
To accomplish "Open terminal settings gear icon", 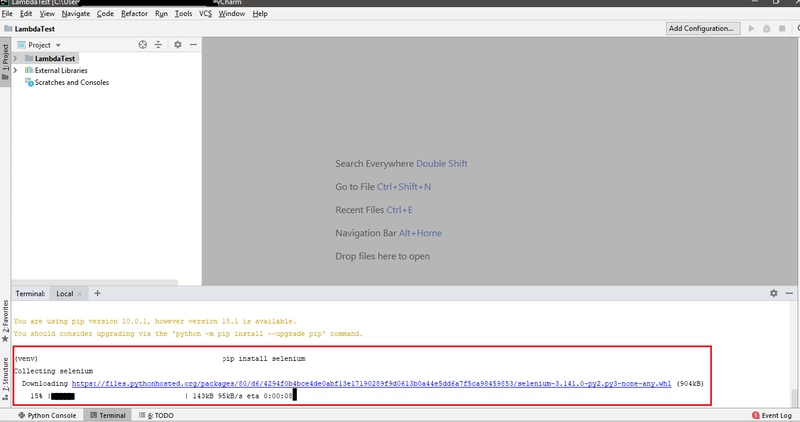I will 773,293.
